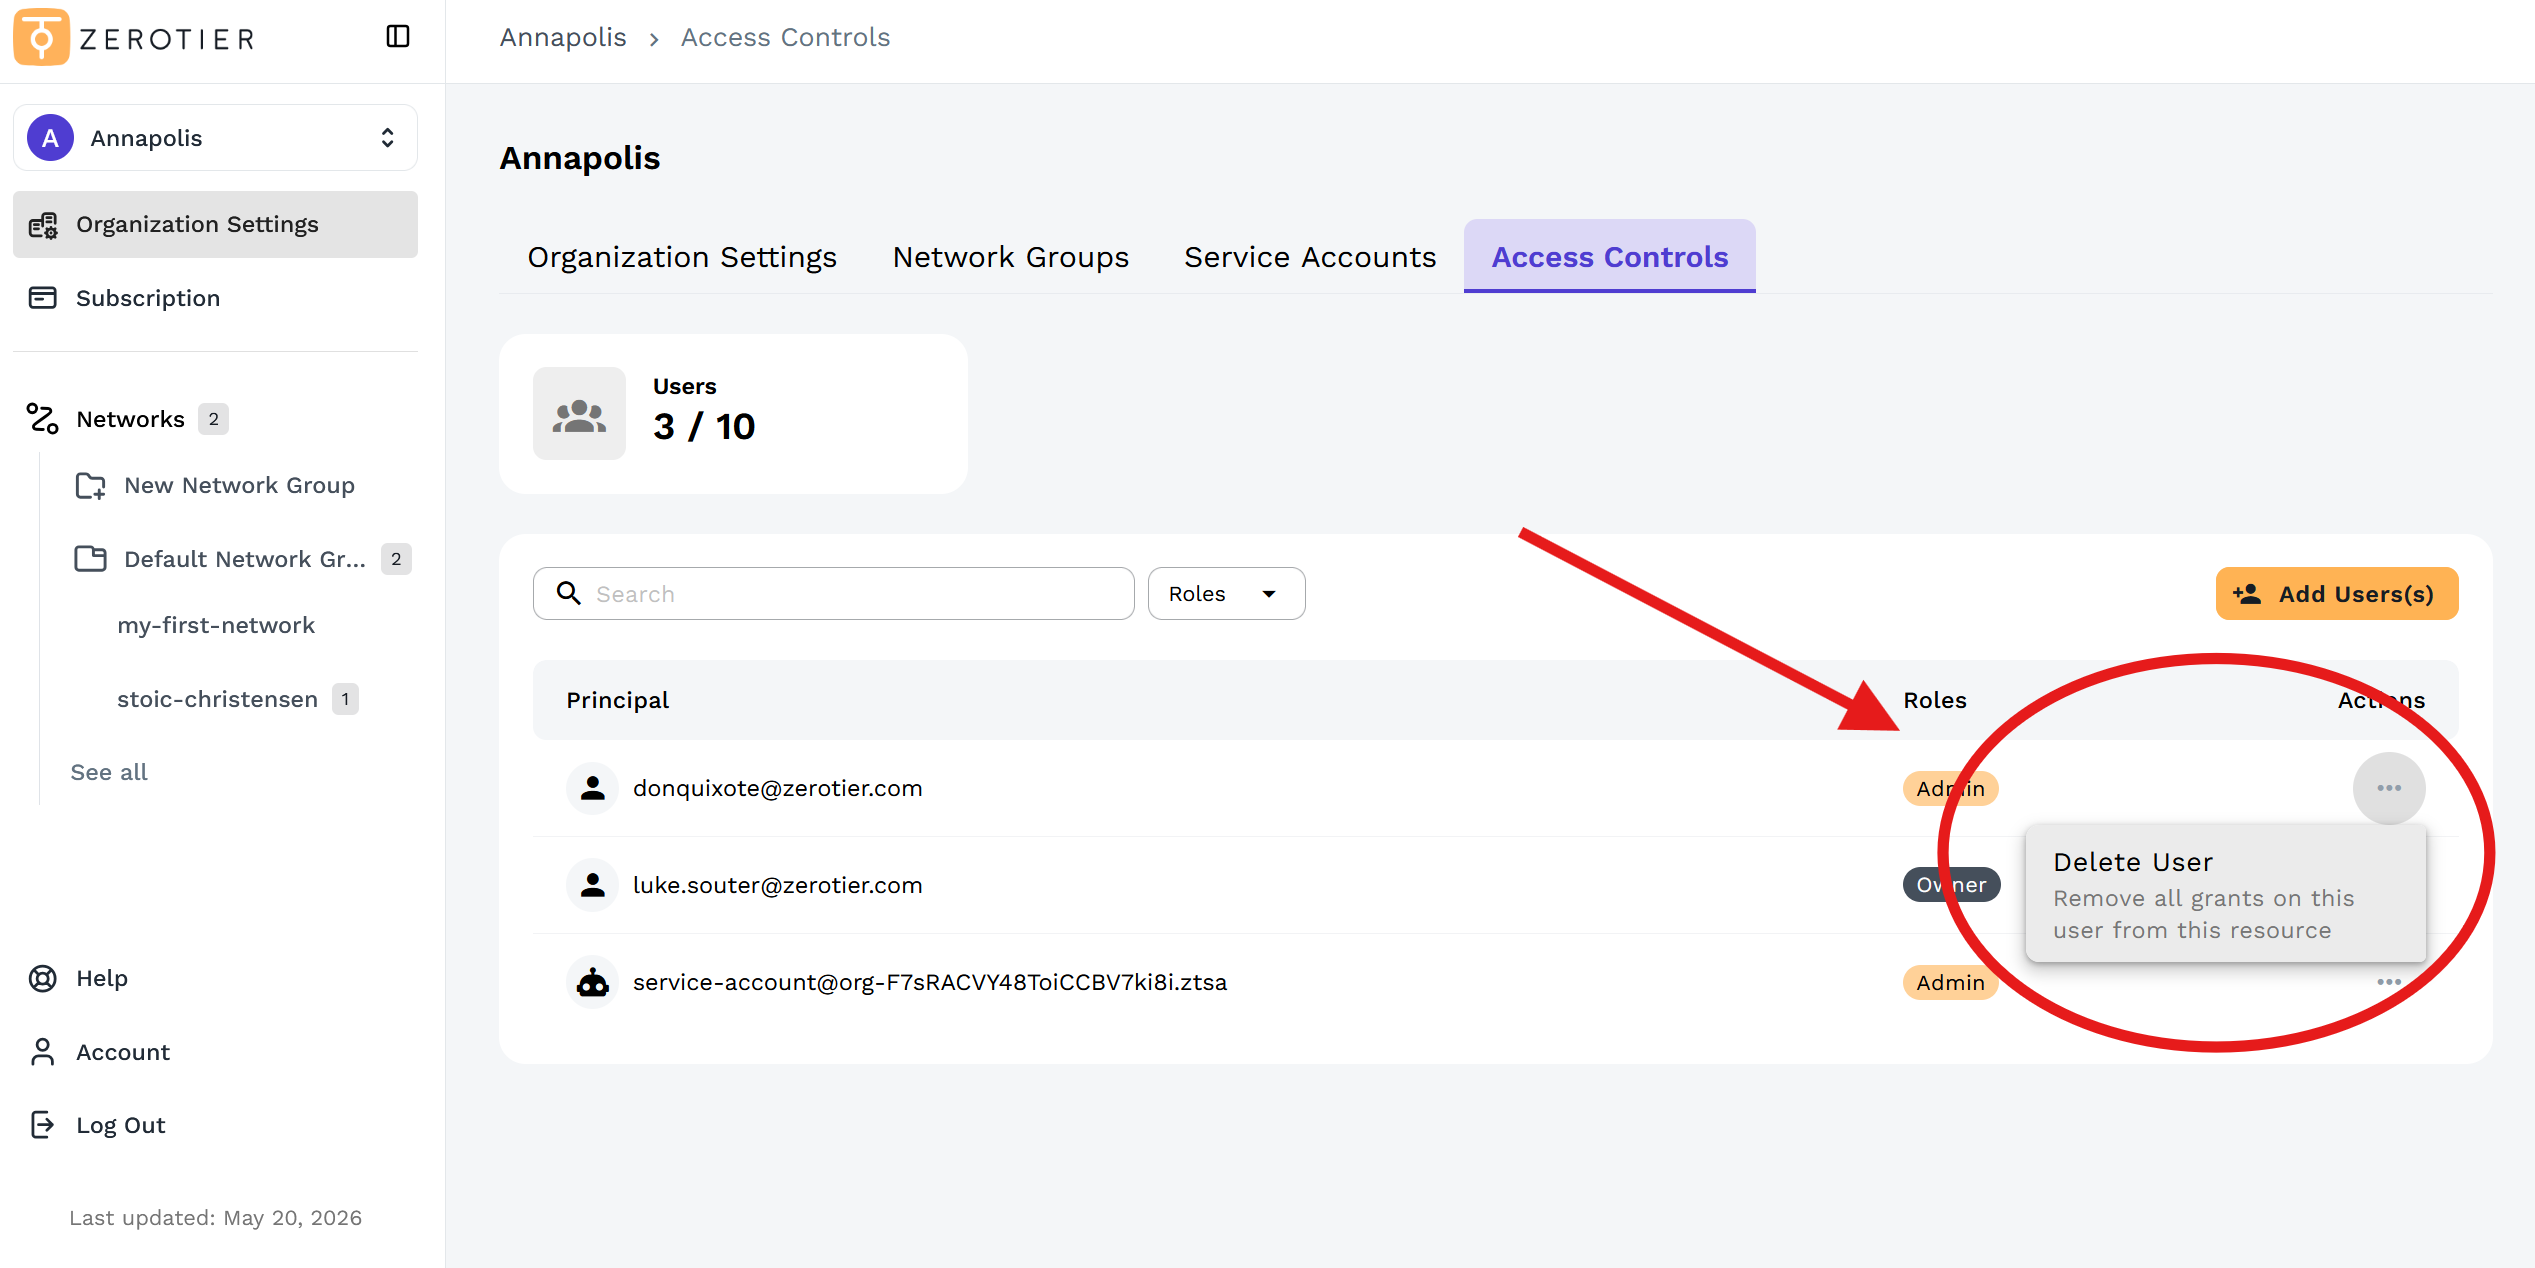Open Organization Settings in sidebar

pos(215,225)
